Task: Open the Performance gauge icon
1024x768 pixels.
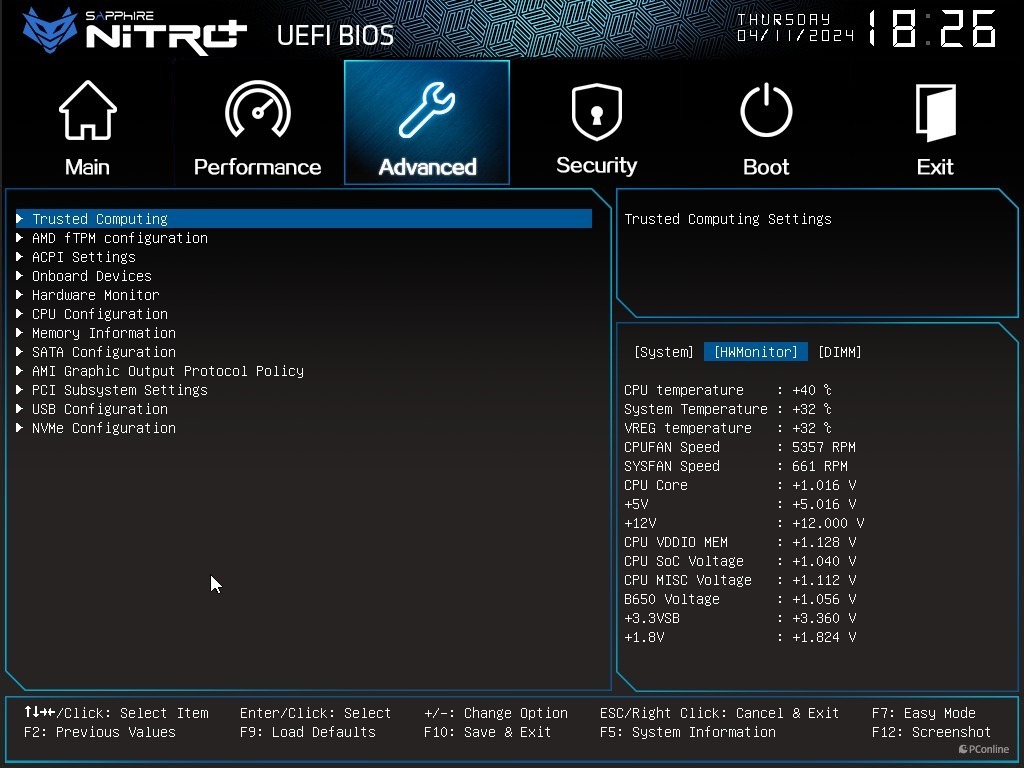Action: [257, 110]
